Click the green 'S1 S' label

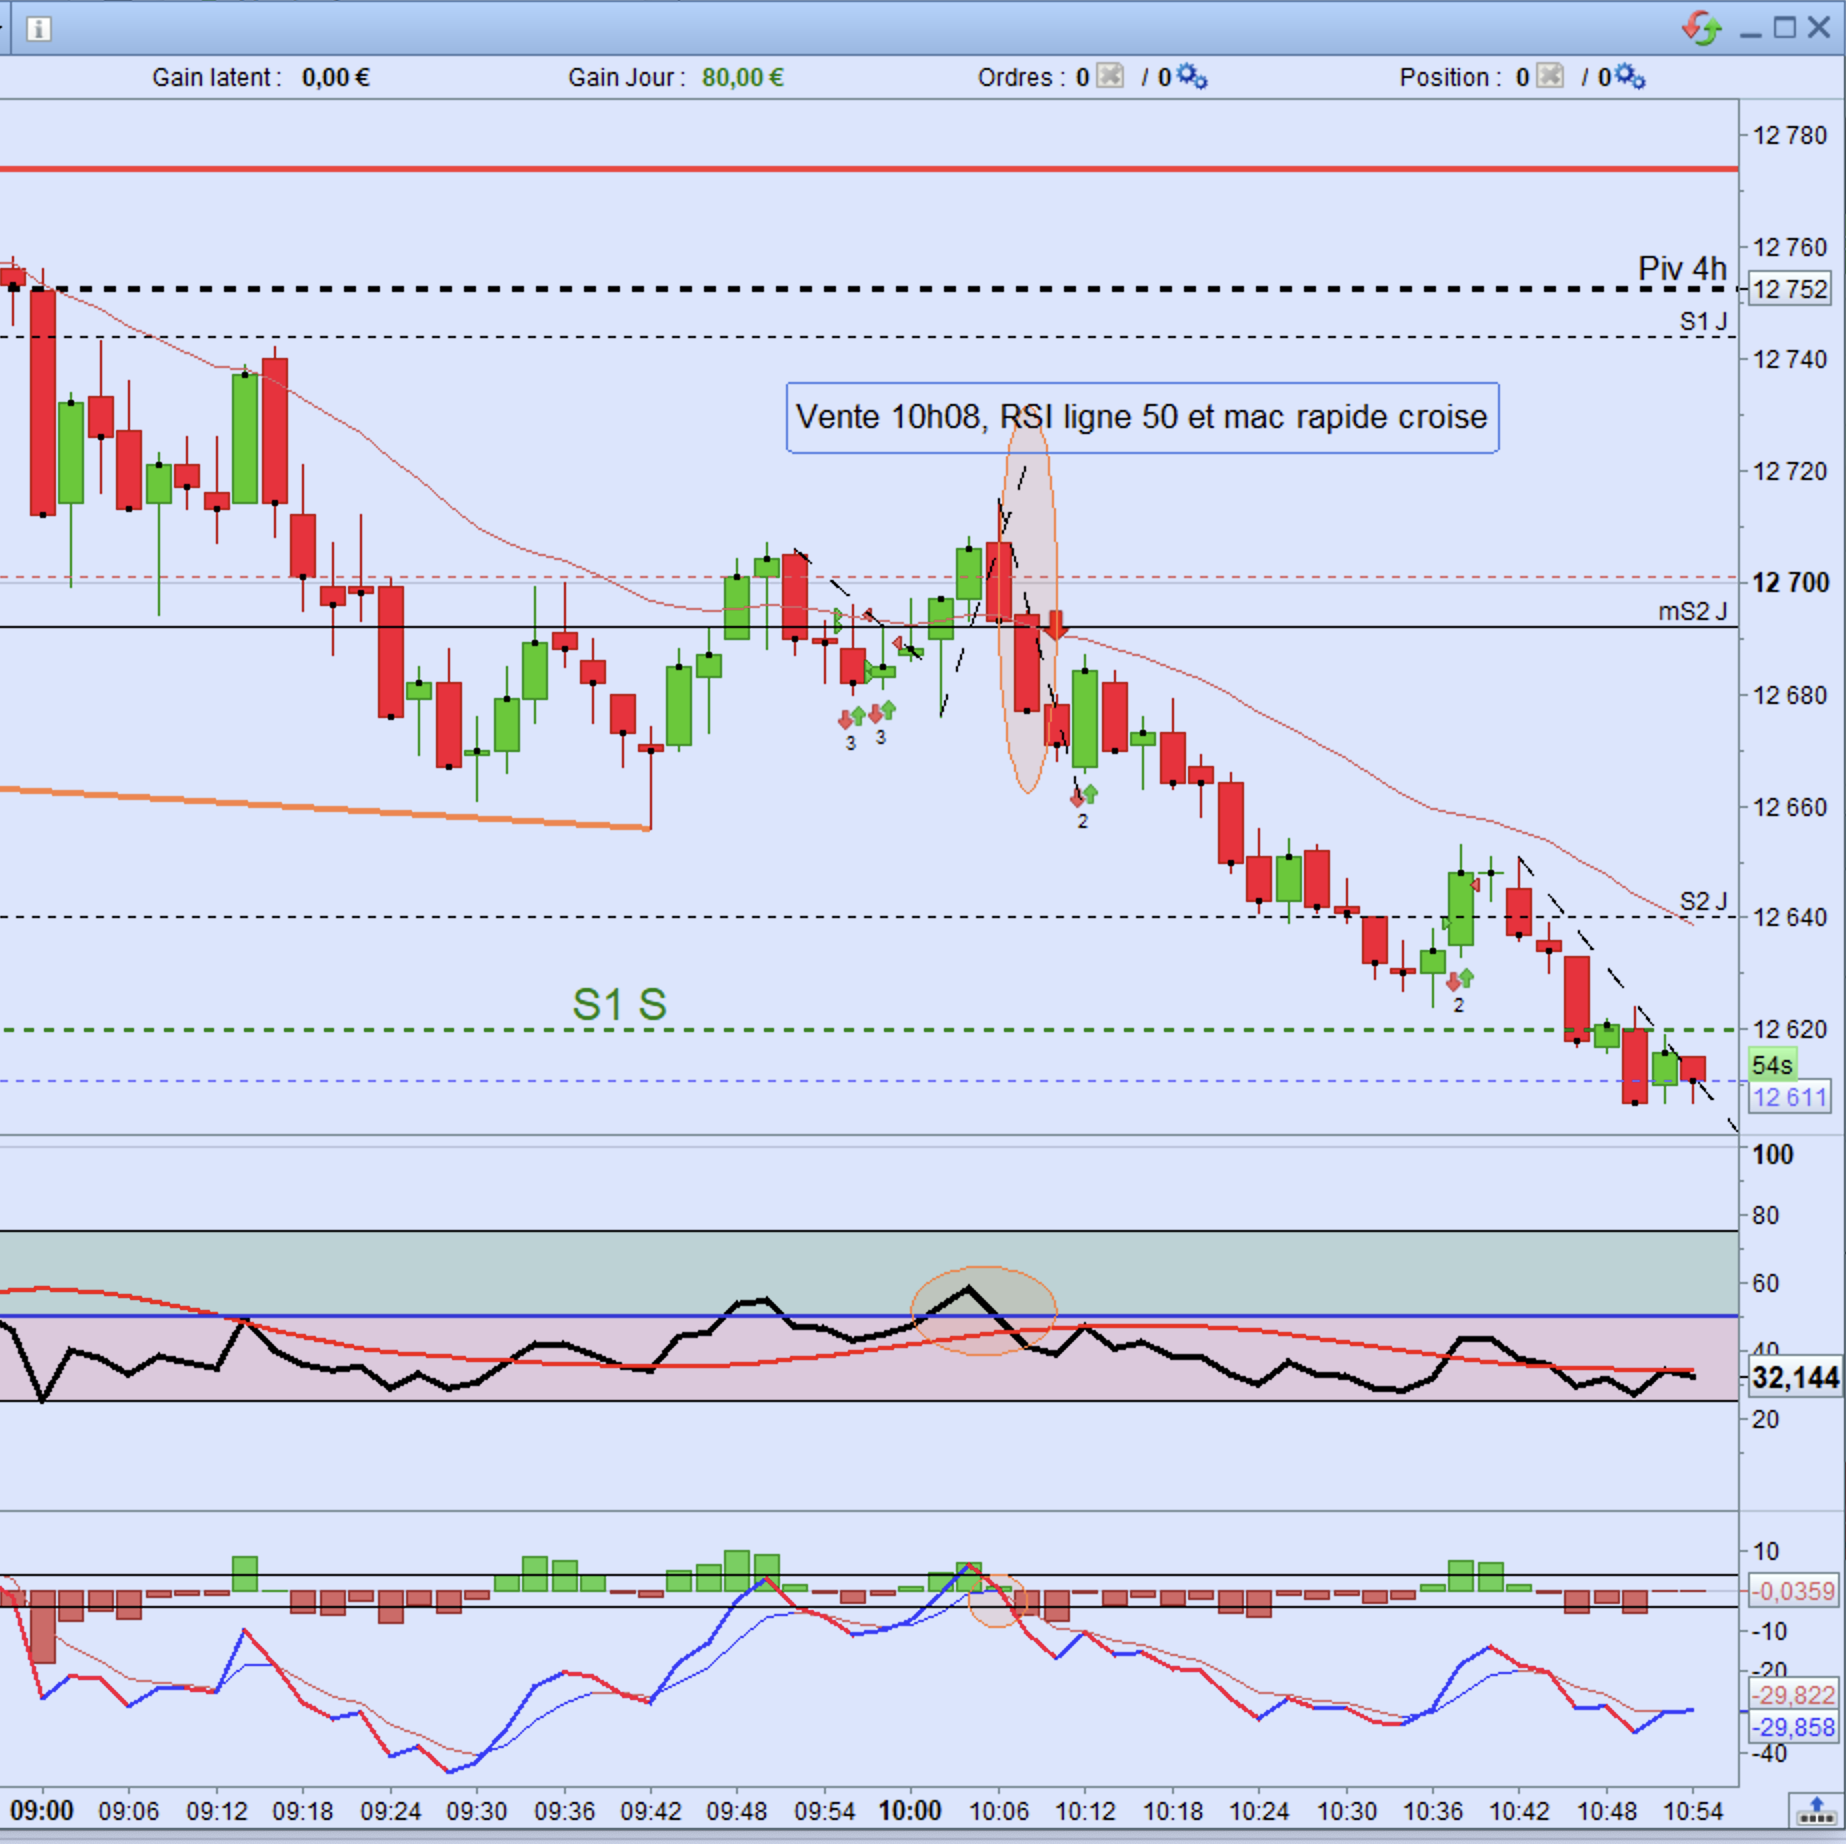pyautogui.click(x=619, y=1004)
